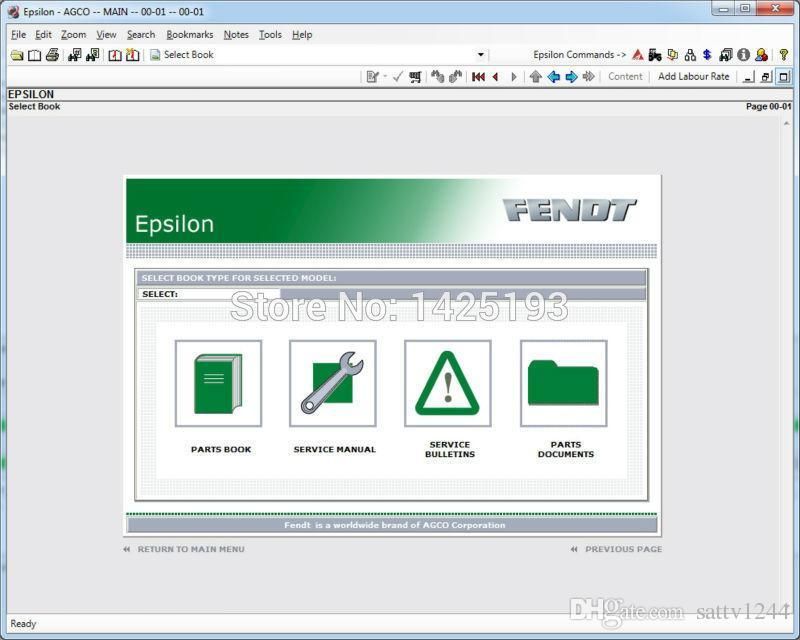Viewport: 800px width, 640px height.
Task: Click the SERVICE BULLETINS caption text
Action: point(449,450)
